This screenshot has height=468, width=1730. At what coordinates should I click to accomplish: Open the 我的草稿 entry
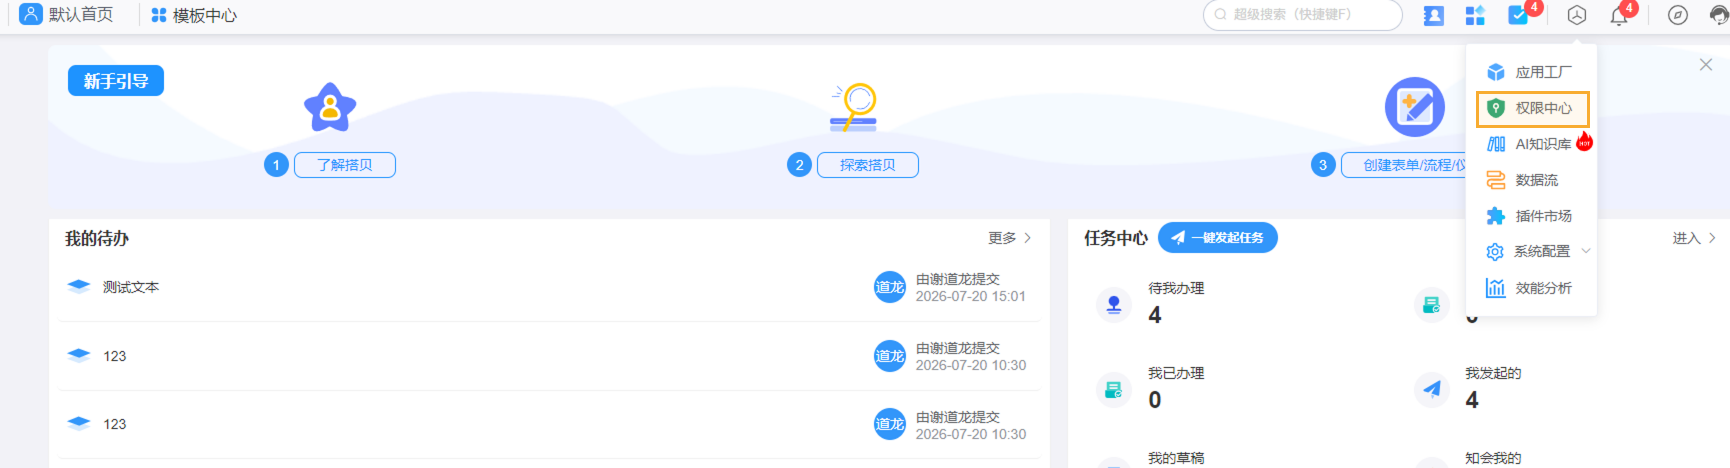pyautogui.click(x=1176, y=458)
